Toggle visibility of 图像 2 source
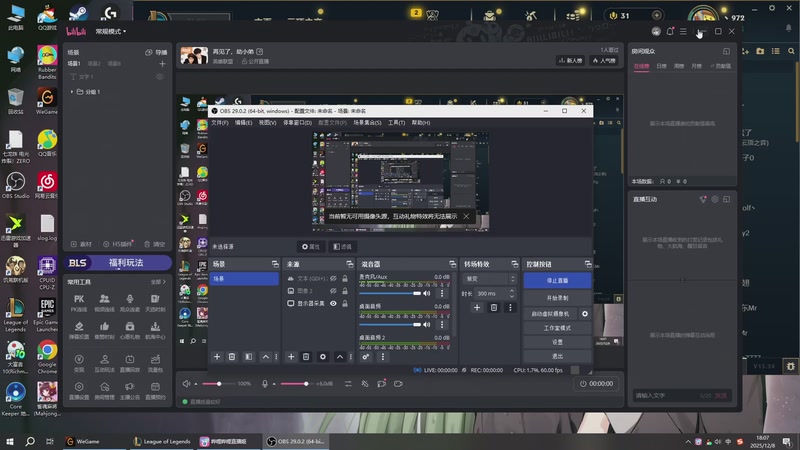800x450 pixels. point(333,291)
